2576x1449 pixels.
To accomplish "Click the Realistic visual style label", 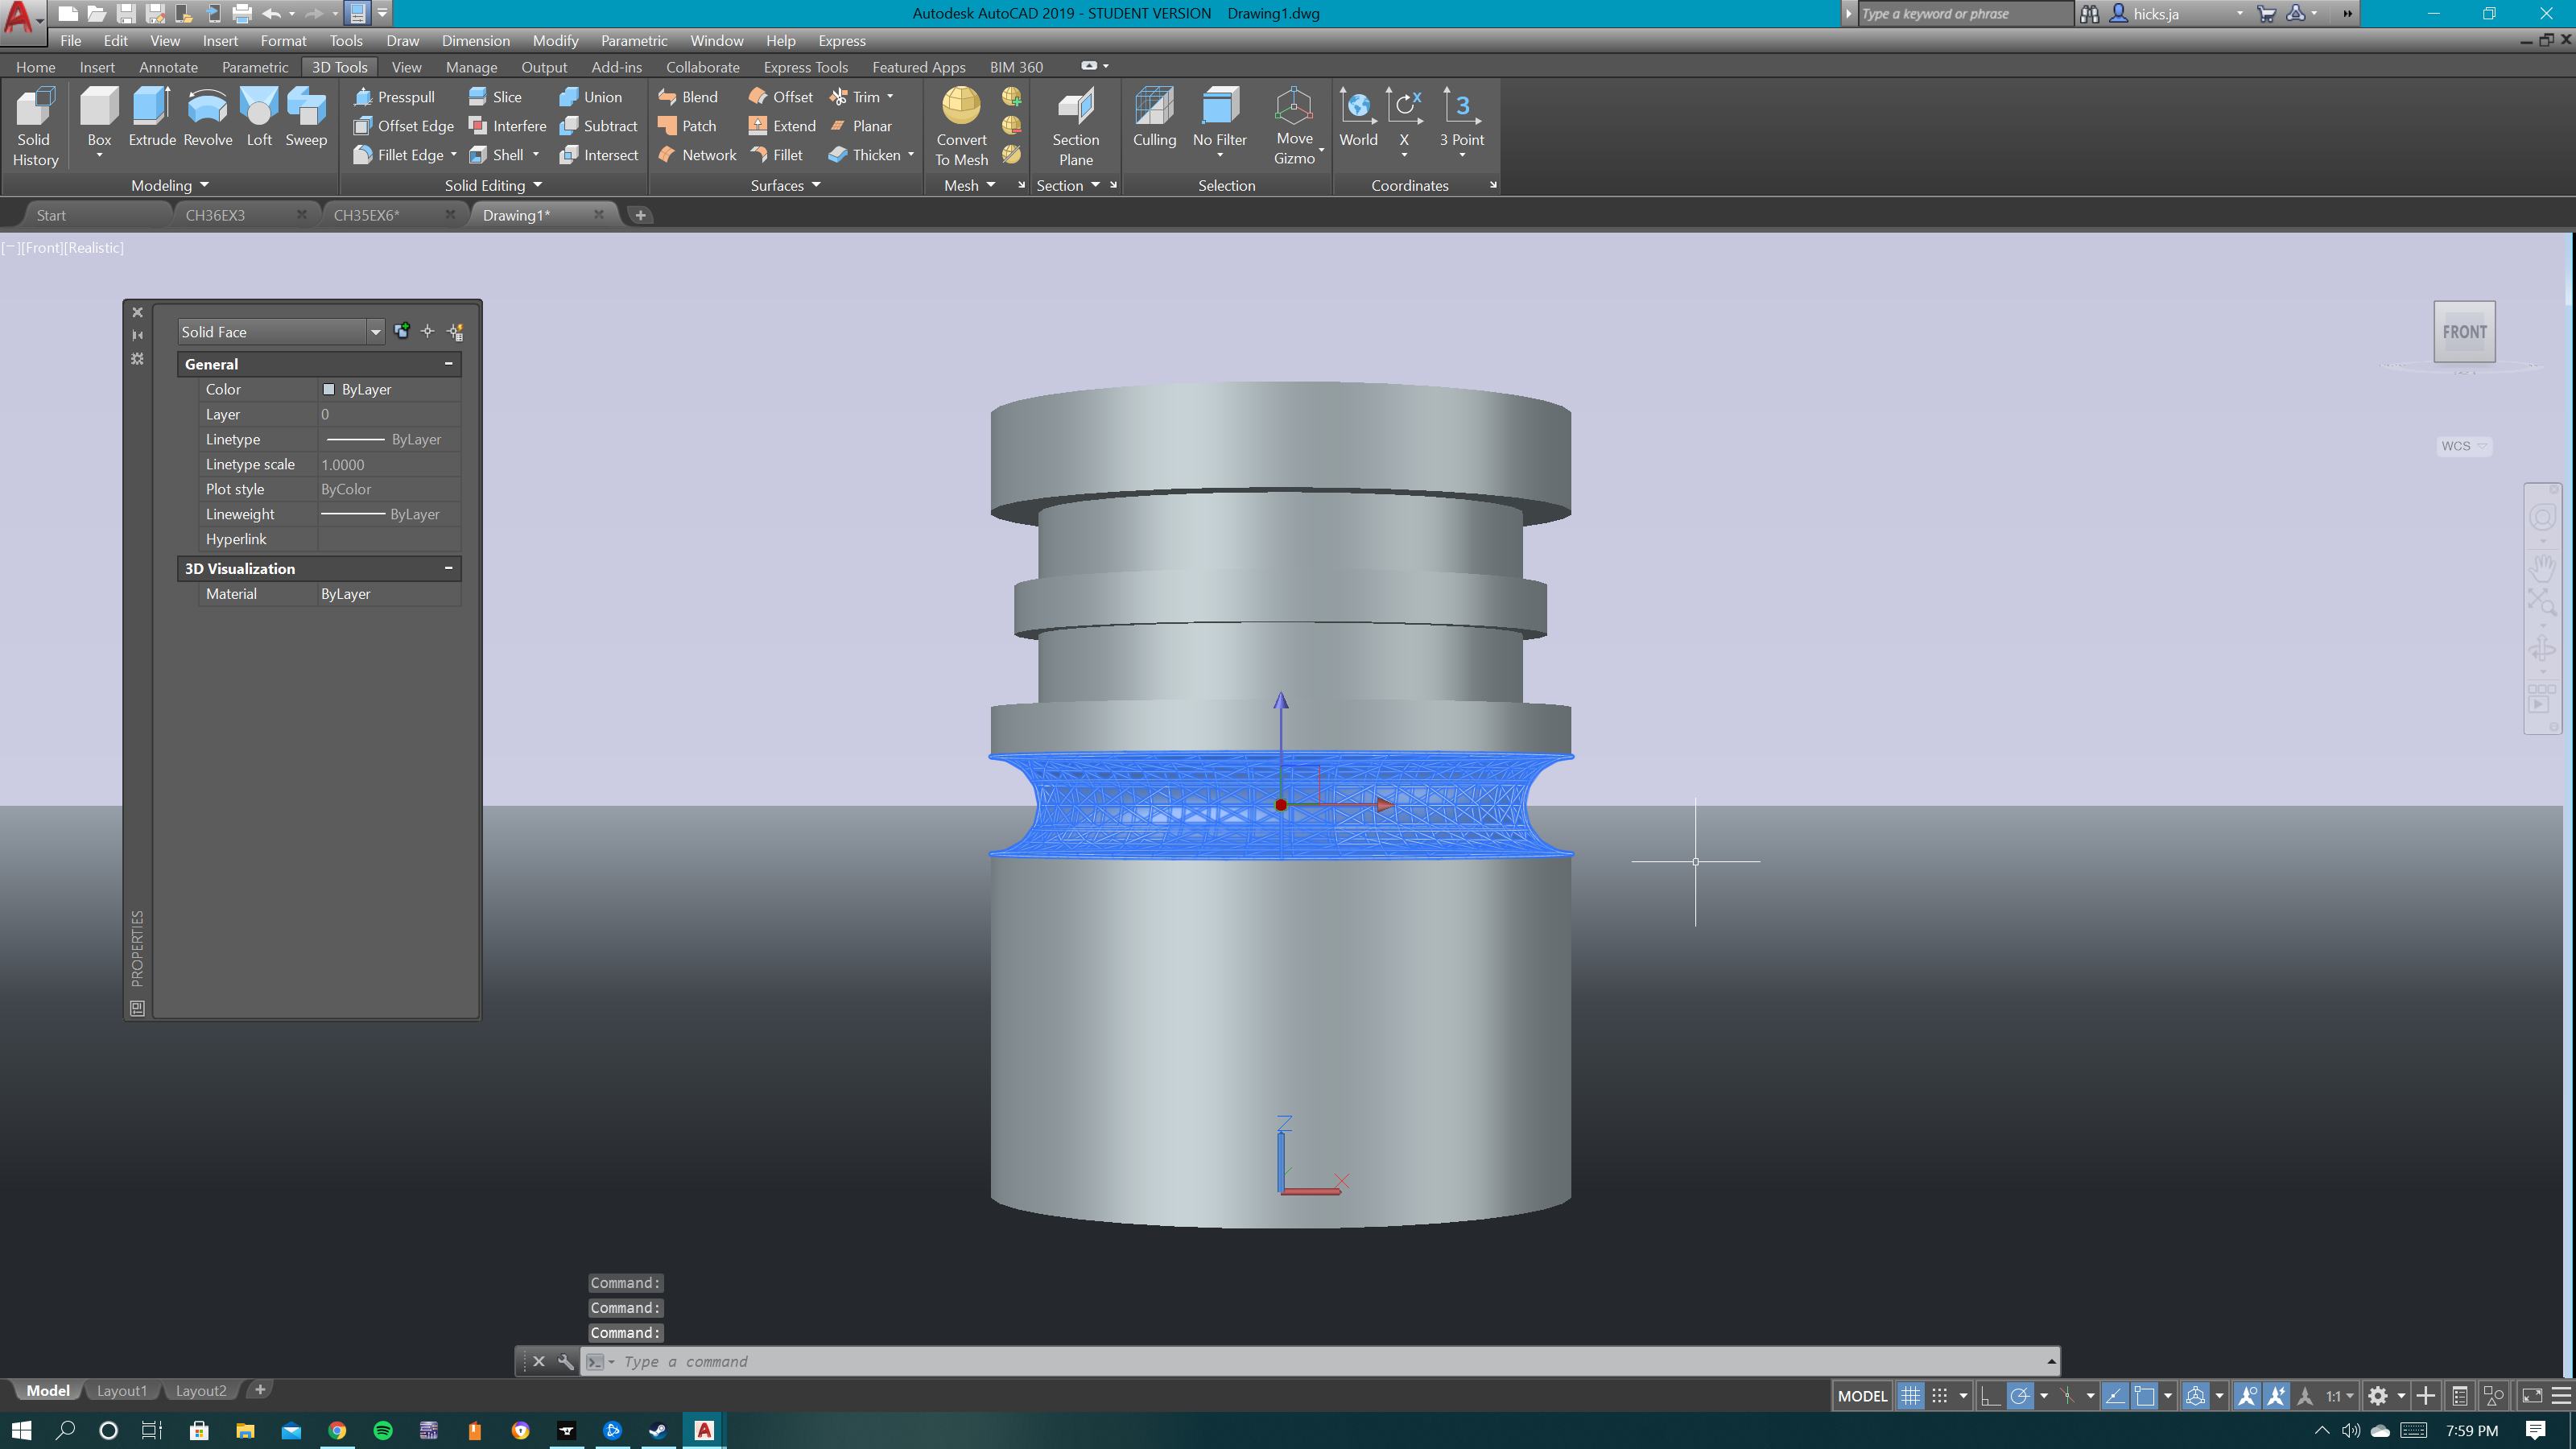I will point(94,247).
